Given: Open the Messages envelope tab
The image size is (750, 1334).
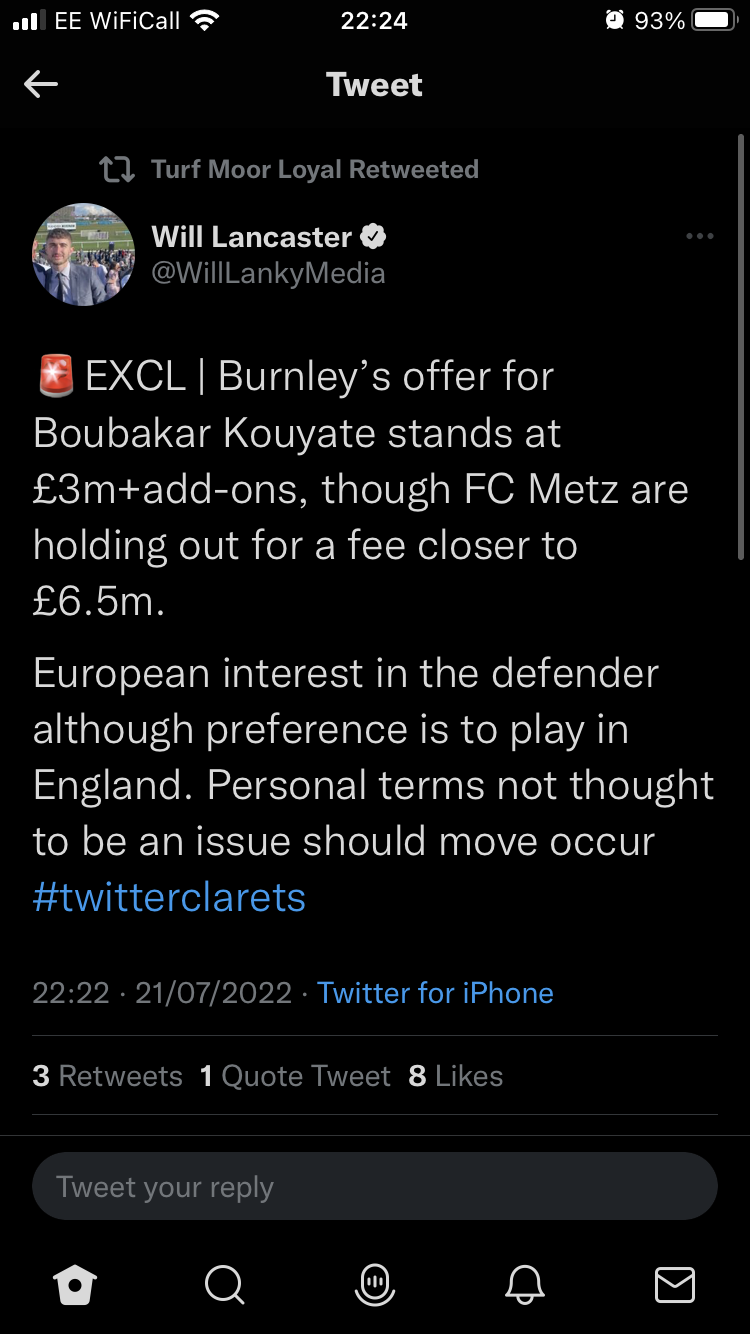Looking at the screenshot, I should [x=674, y=1284].
